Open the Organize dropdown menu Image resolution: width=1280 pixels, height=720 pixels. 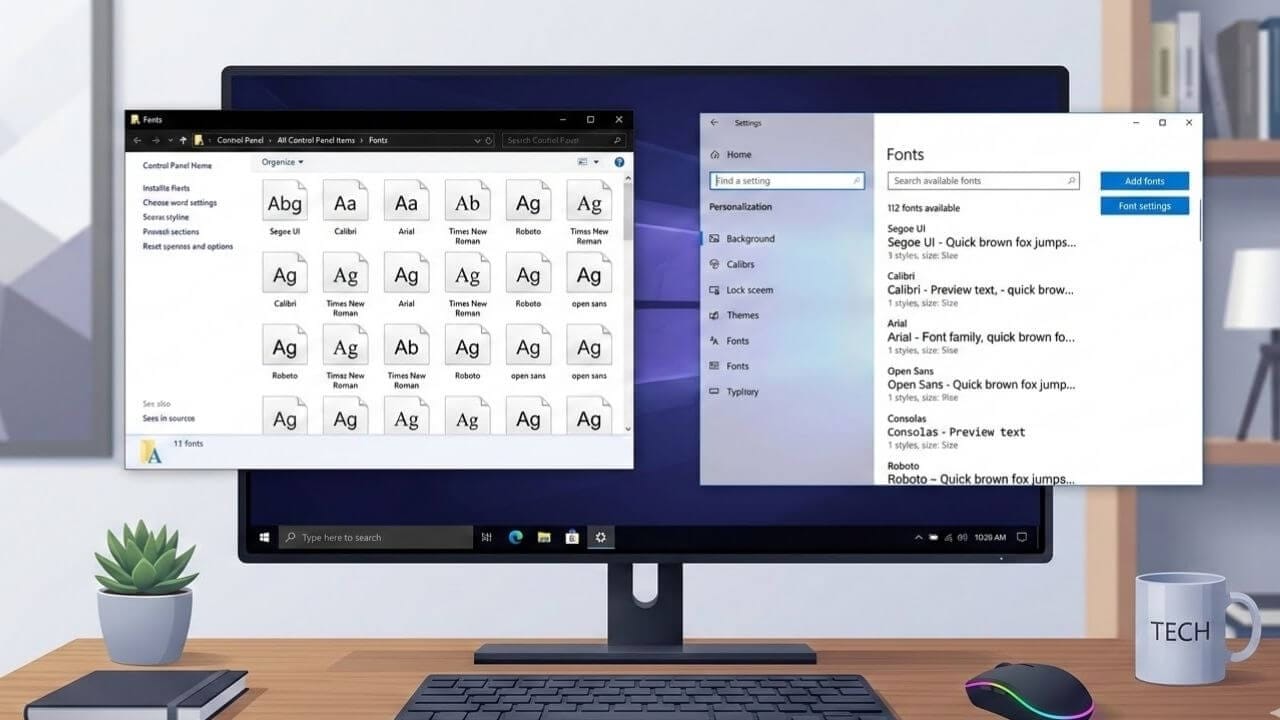pyautogui.click(x=281, y=161)
